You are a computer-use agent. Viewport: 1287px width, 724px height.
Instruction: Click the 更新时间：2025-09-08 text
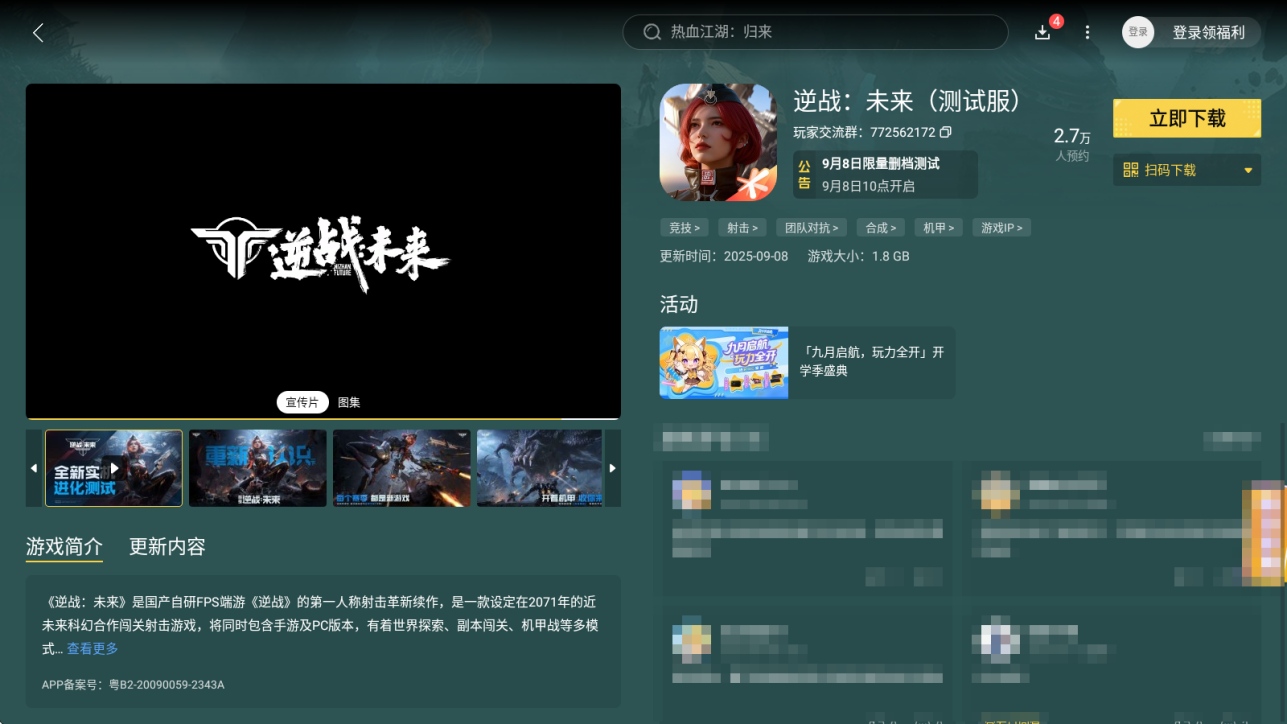pyautogui.click(x=724, y=257)
